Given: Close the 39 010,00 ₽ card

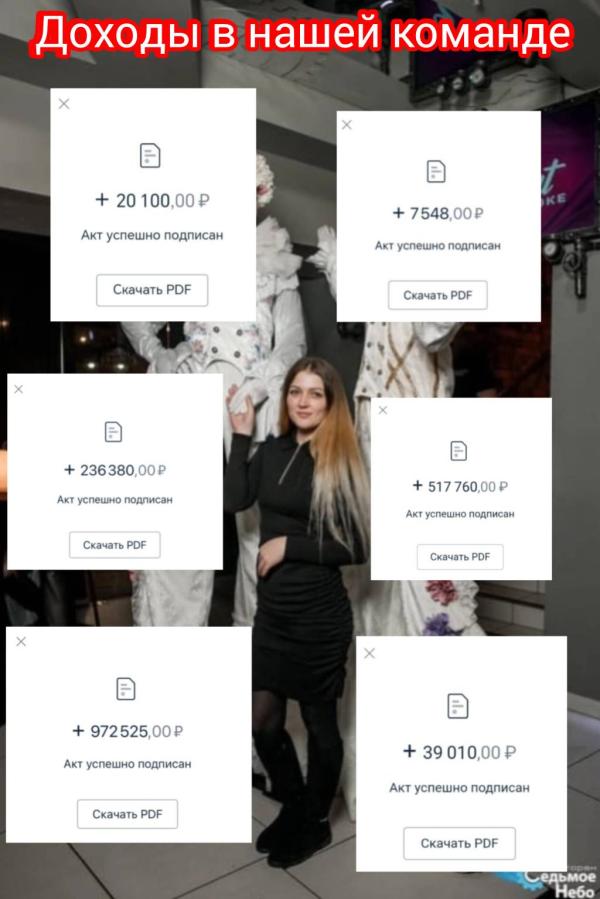Looking at the screenshot, I should [x=369, y=653].
